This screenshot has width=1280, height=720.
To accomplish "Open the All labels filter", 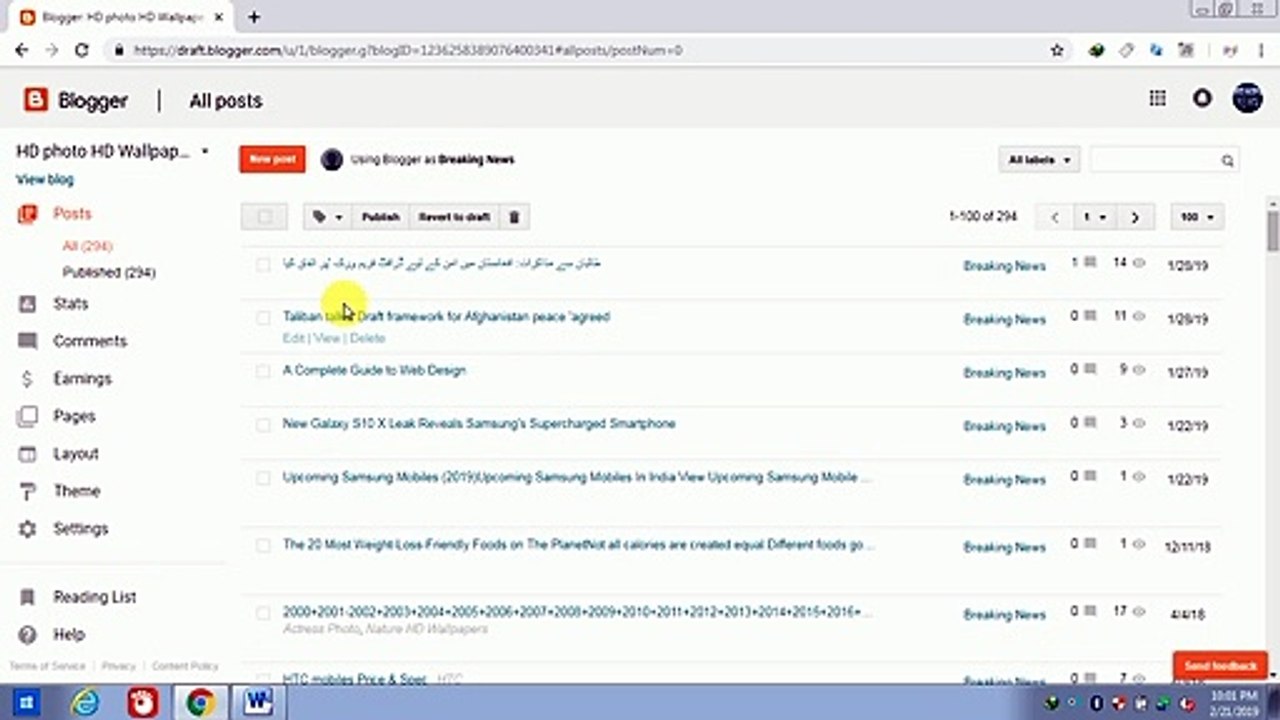I will coord(1039,160).
